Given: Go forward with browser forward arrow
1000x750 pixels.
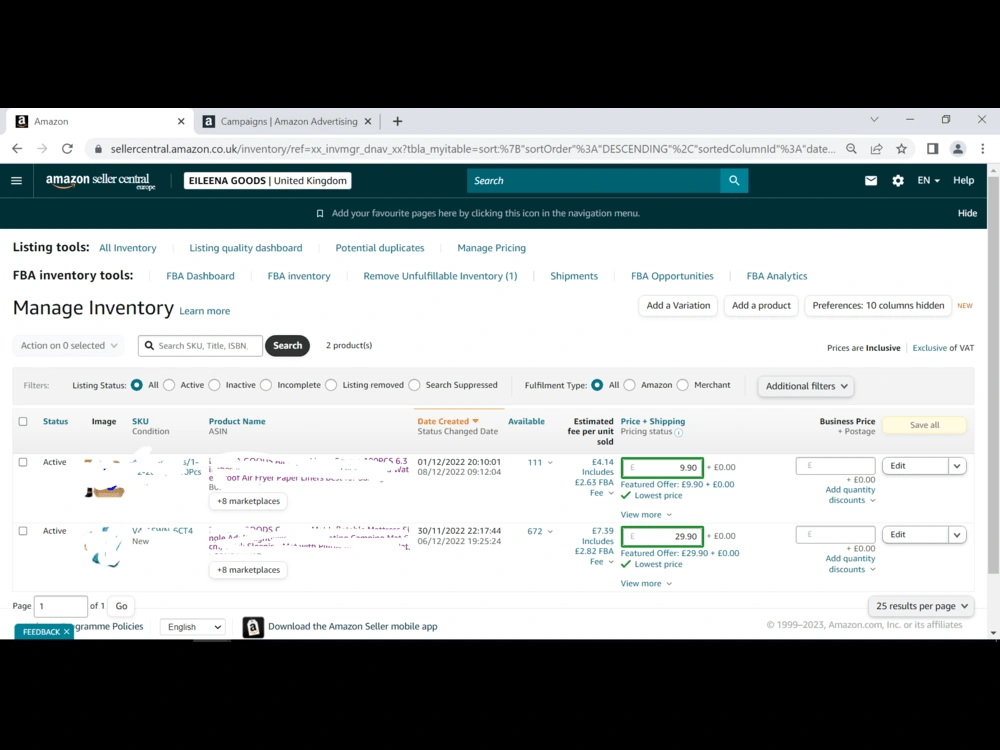Looking at the screenshot, I should coord(42,149).
